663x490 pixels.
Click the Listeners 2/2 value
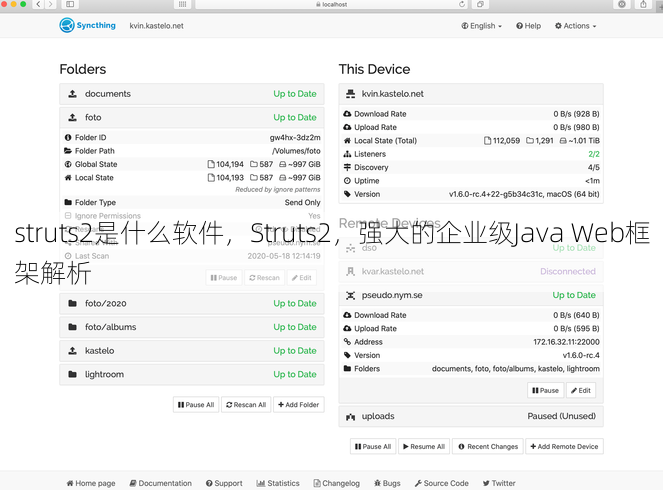tap(594, 154)
